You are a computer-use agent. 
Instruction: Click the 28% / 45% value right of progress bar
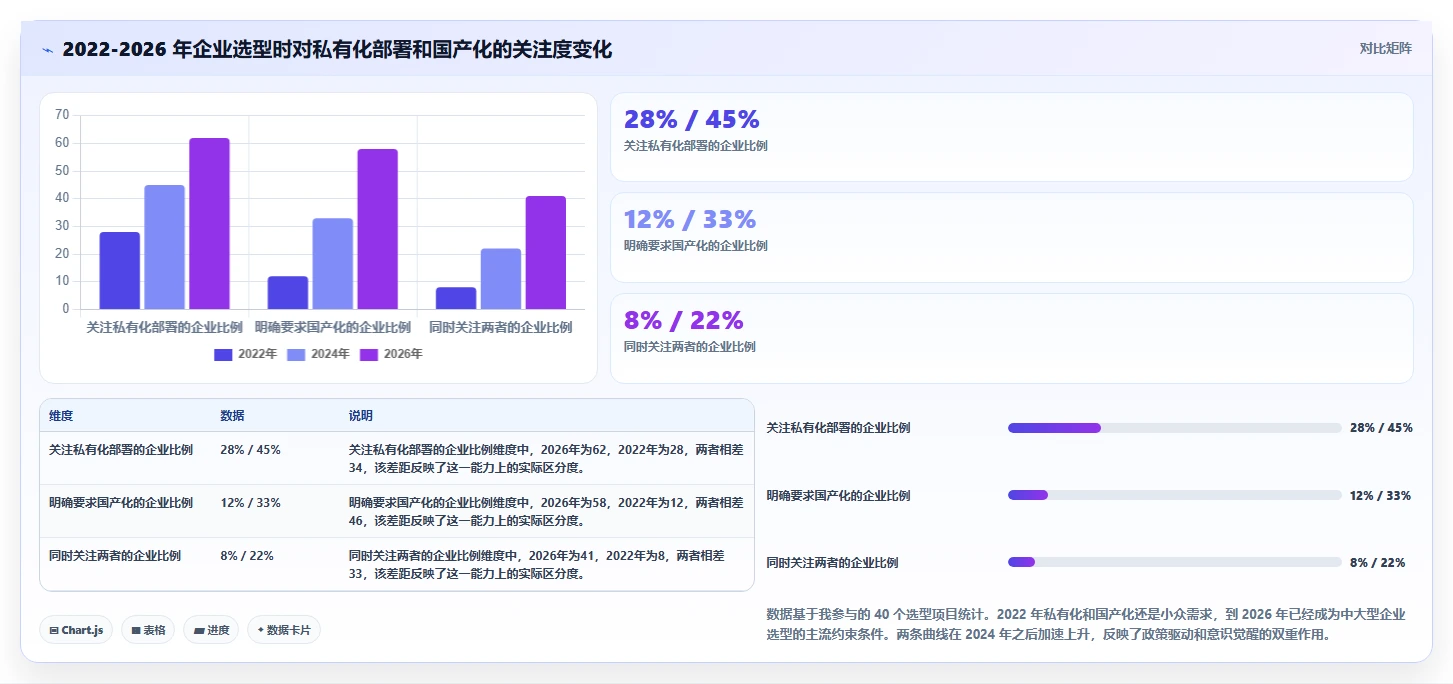coord(1381,428)
